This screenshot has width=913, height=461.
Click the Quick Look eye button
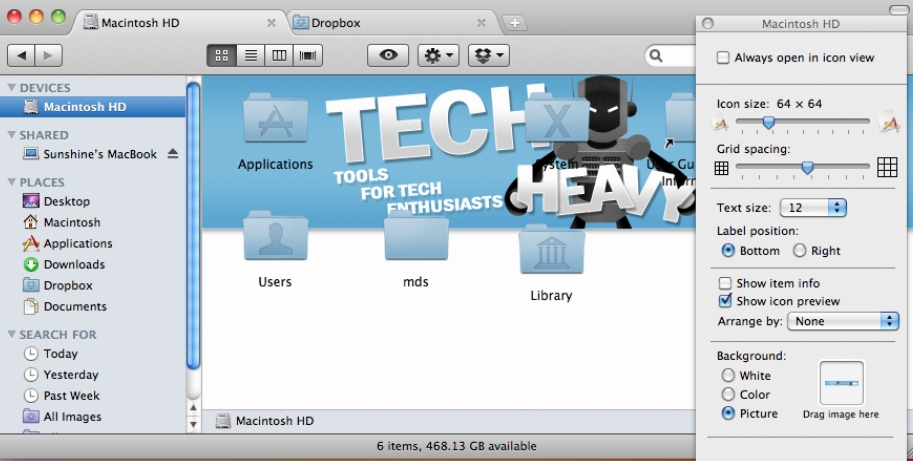coord(388,55)
